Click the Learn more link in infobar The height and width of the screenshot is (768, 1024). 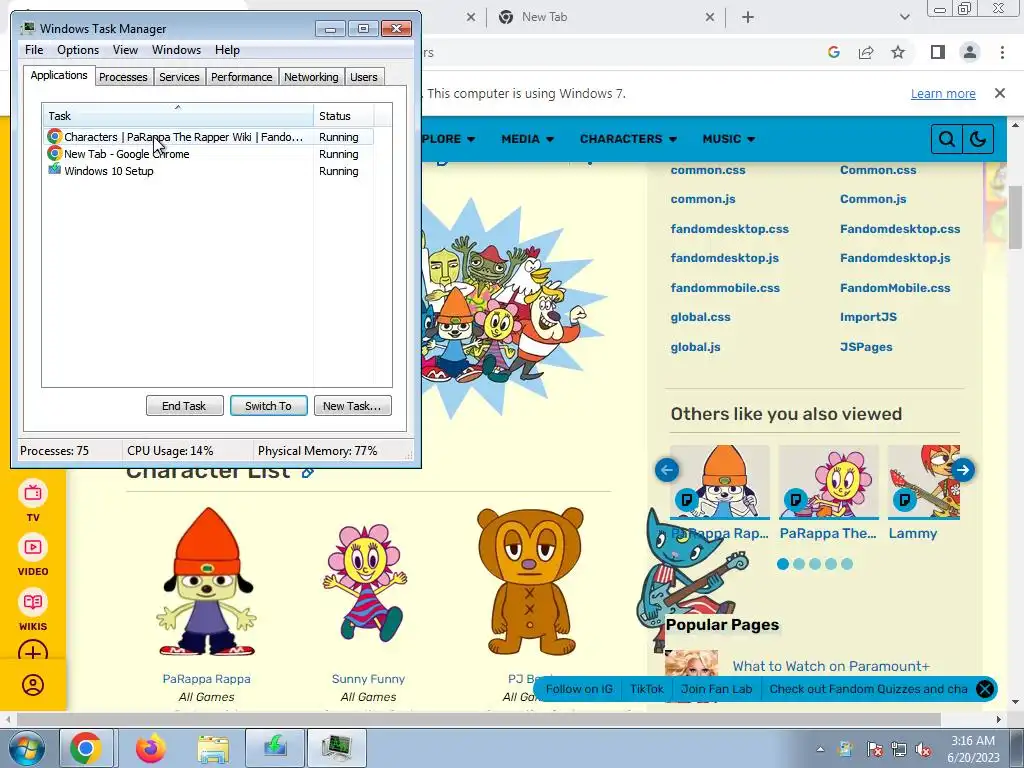943,93
